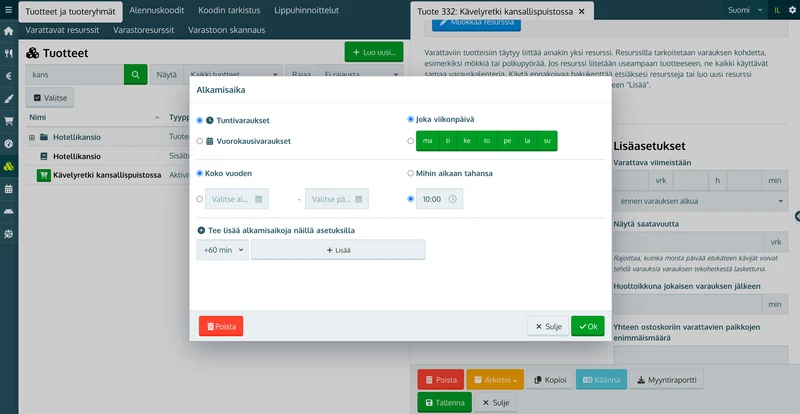Open the Arkistoi dropdown button
This screenshot has height=414, width=800.
(x=495, y=380)
